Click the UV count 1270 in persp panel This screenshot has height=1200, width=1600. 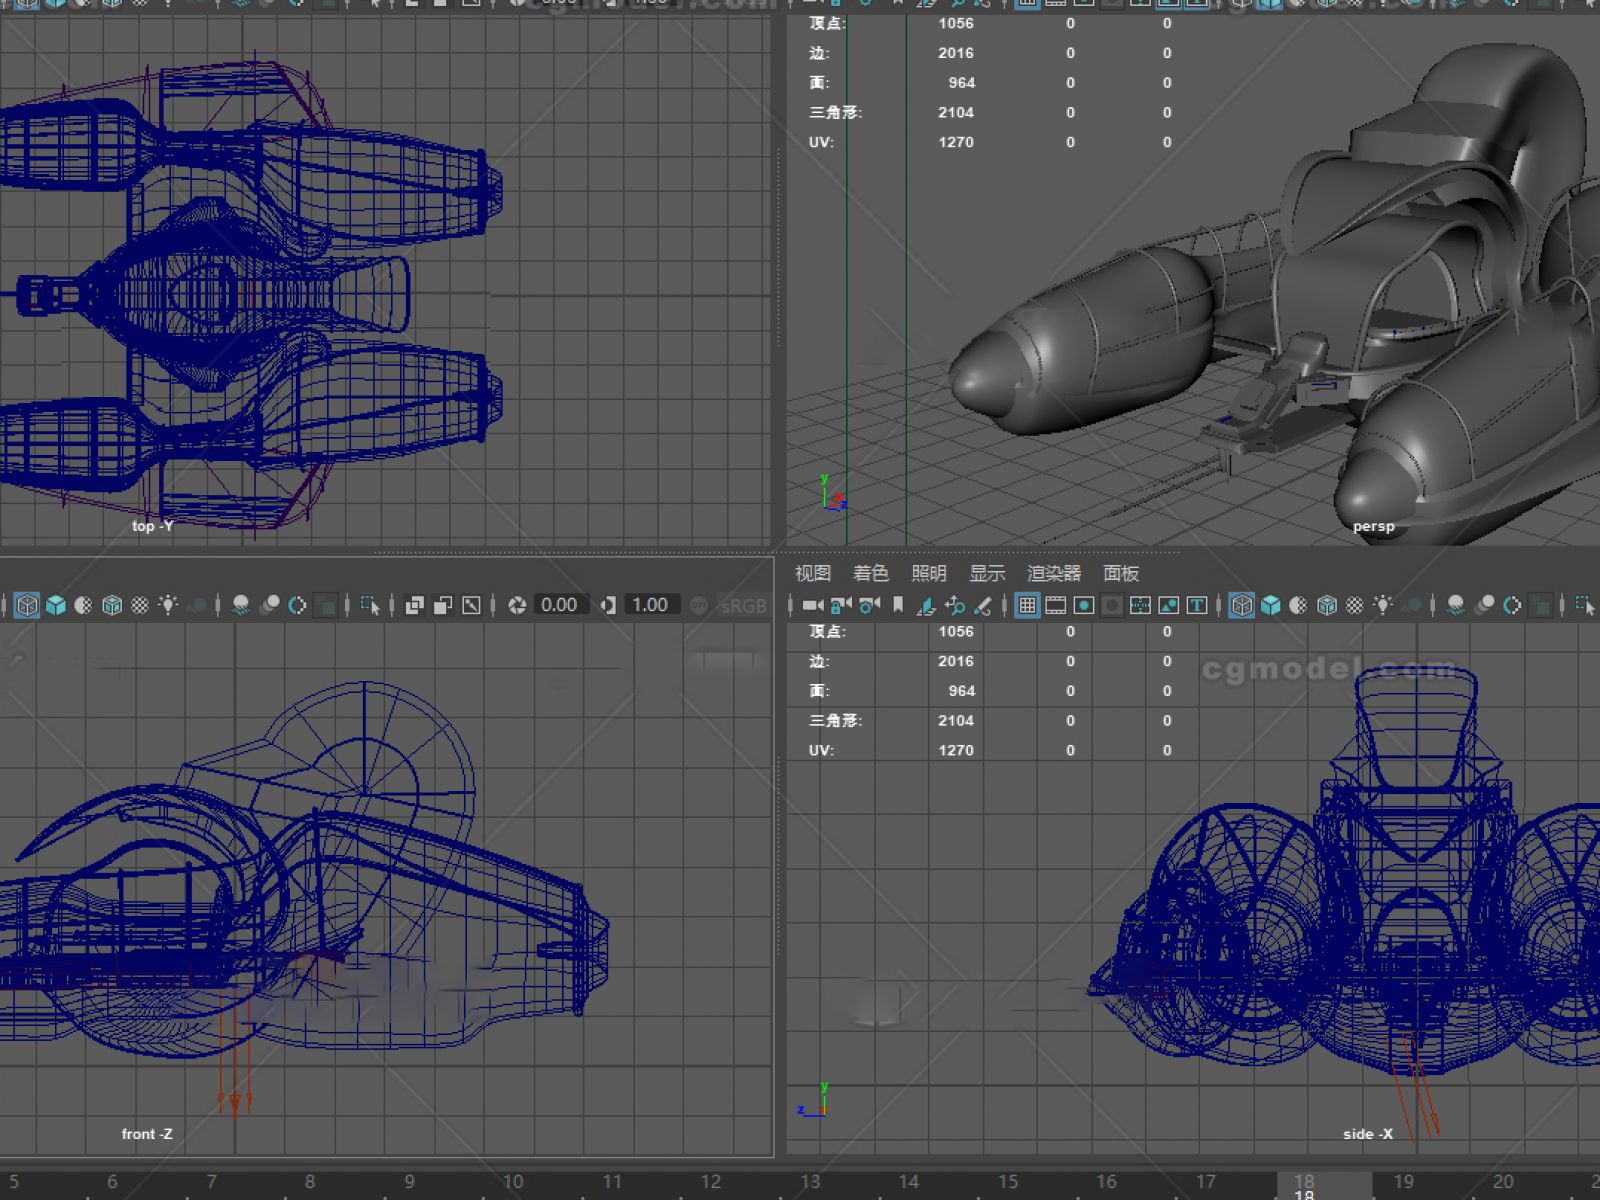coord(956,142)
